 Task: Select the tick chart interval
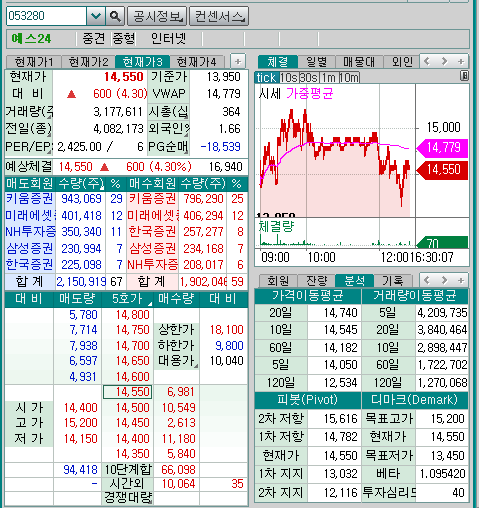point(267,77)
